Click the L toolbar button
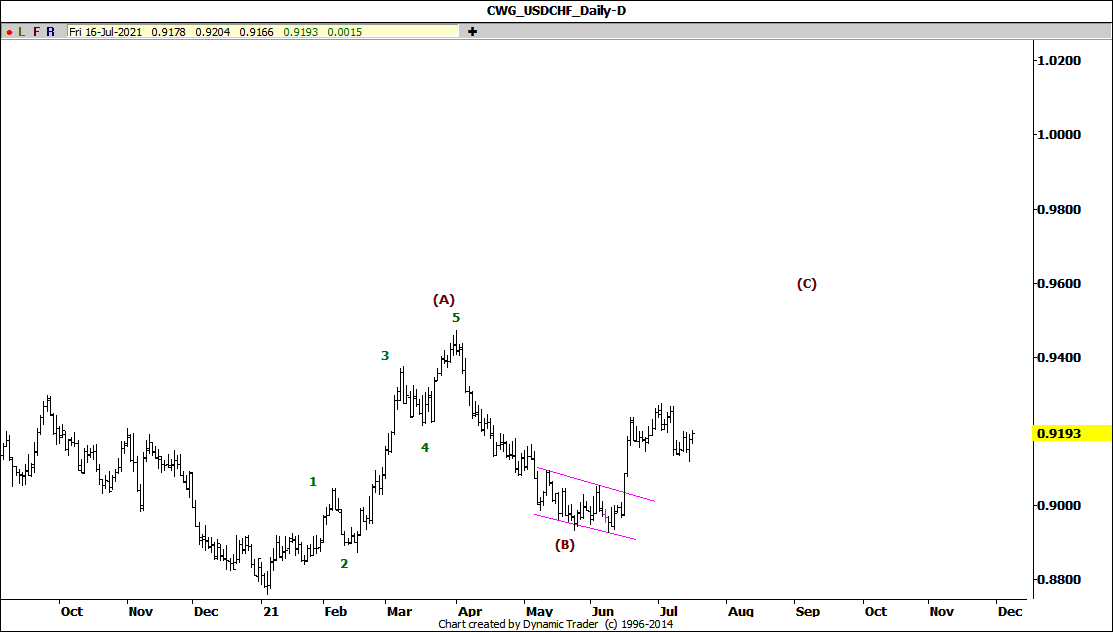1113x632 pixels. (22, 32)
